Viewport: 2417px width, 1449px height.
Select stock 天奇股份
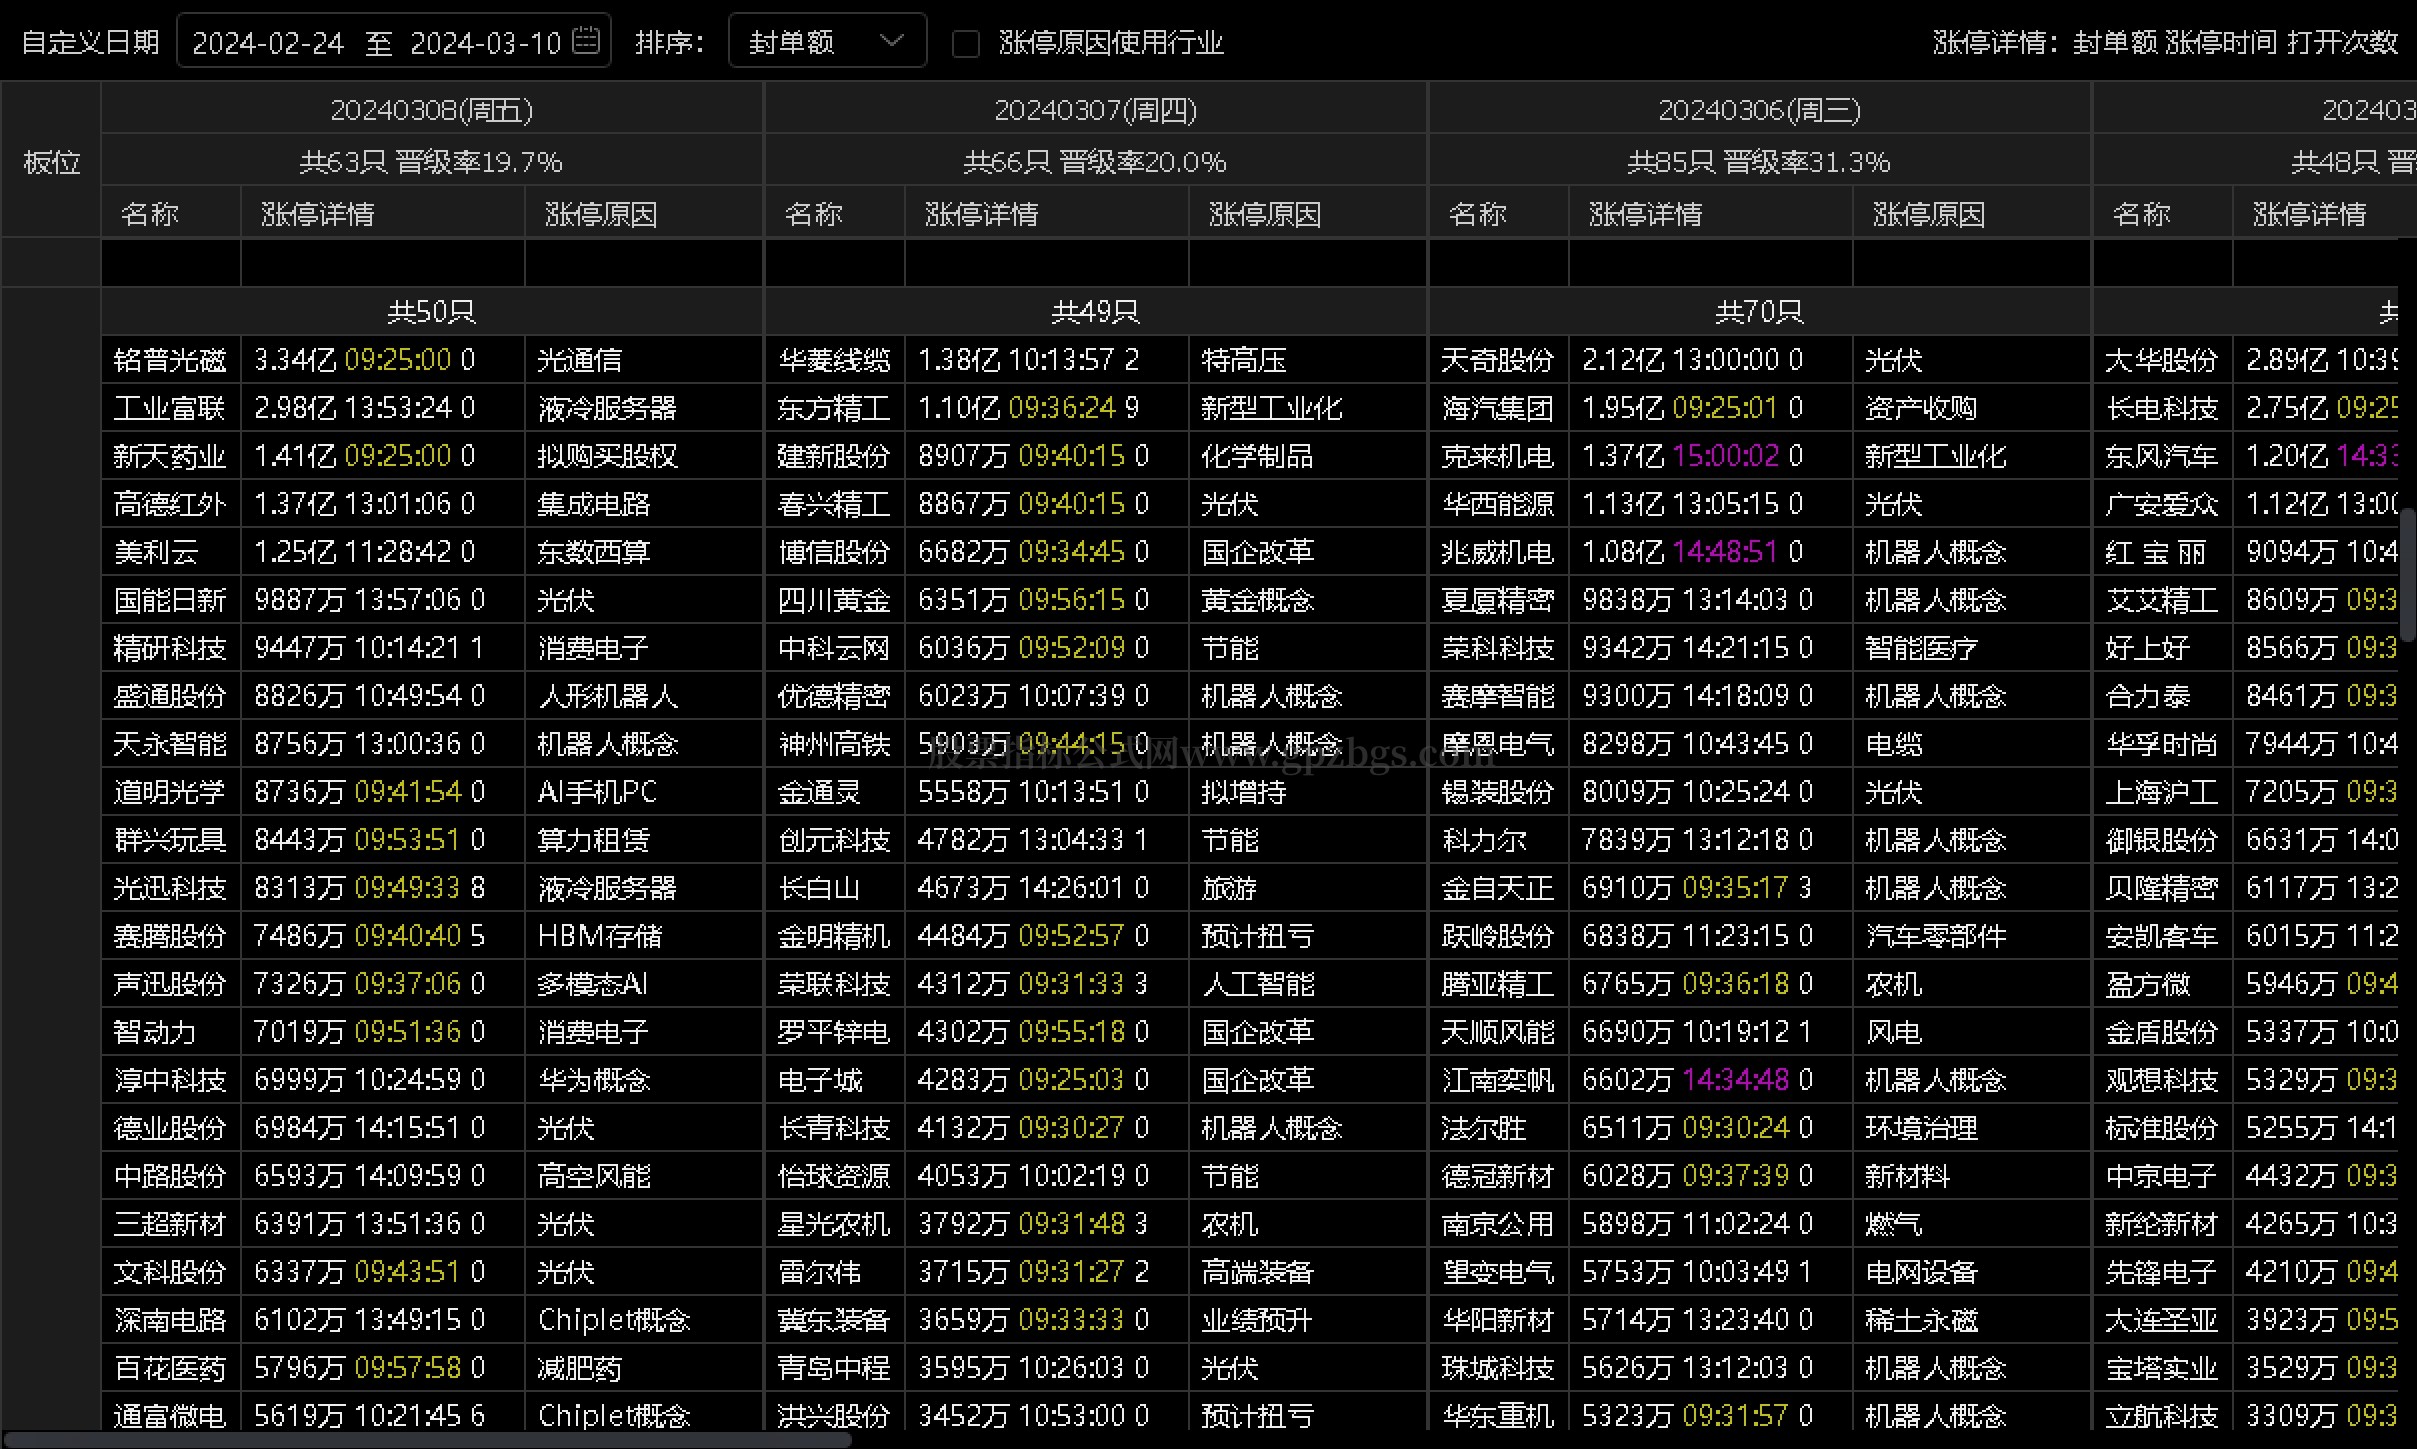(1498, 359)
